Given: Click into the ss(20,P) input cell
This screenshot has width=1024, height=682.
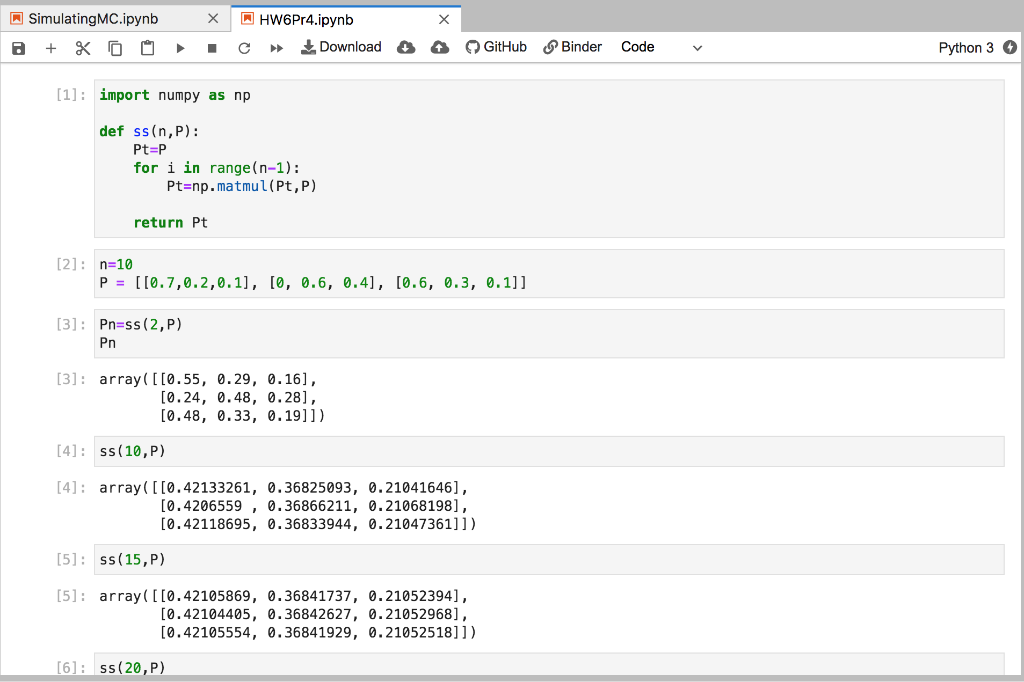Looking at the screenshot, I should click(x=549, y=666).
